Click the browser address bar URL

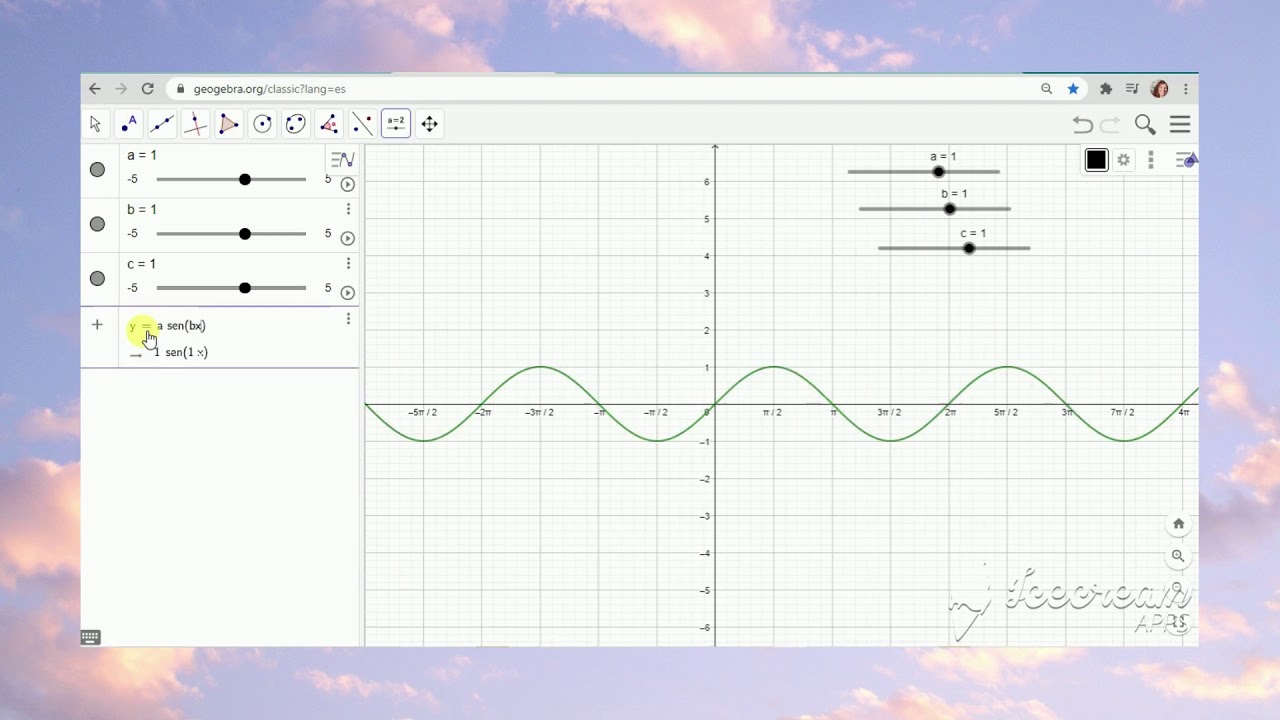coord(270,89)
